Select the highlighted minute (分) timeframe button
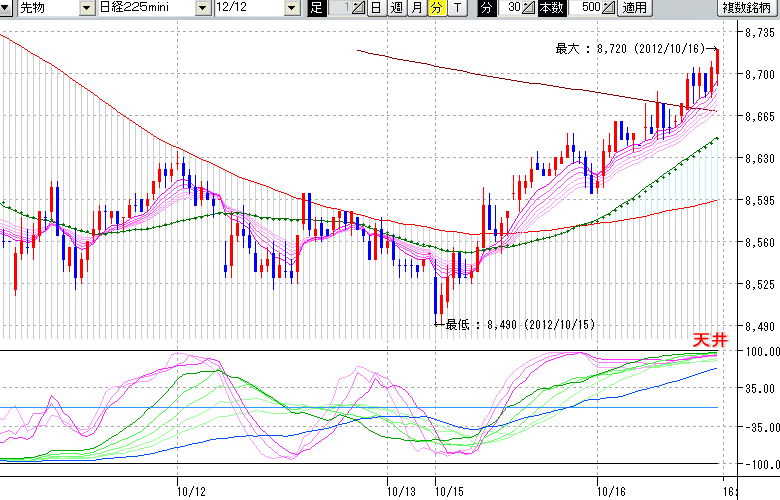Image resolution: width=780 pixels, height=500 pixels. tap(436, 8)
